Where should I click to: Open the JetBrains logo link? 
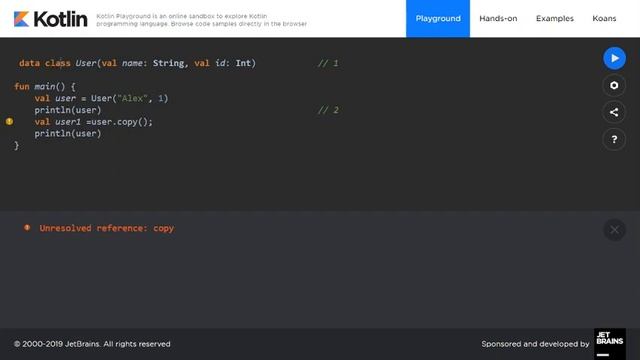(x=609, y=344)
